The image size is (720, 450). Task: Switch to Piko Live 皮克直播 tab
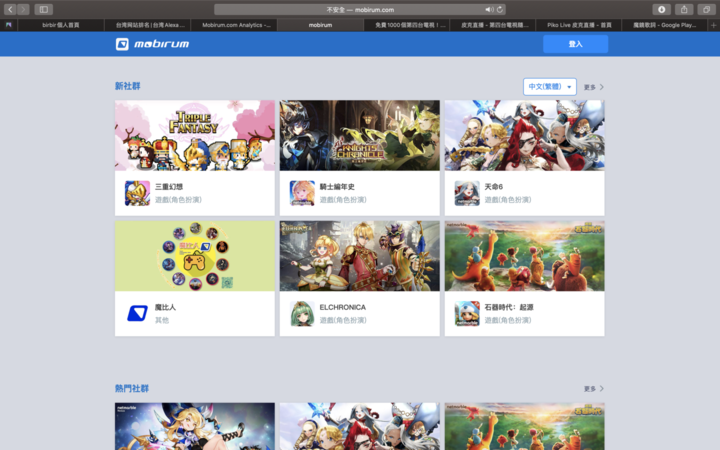tap(579, 25)
